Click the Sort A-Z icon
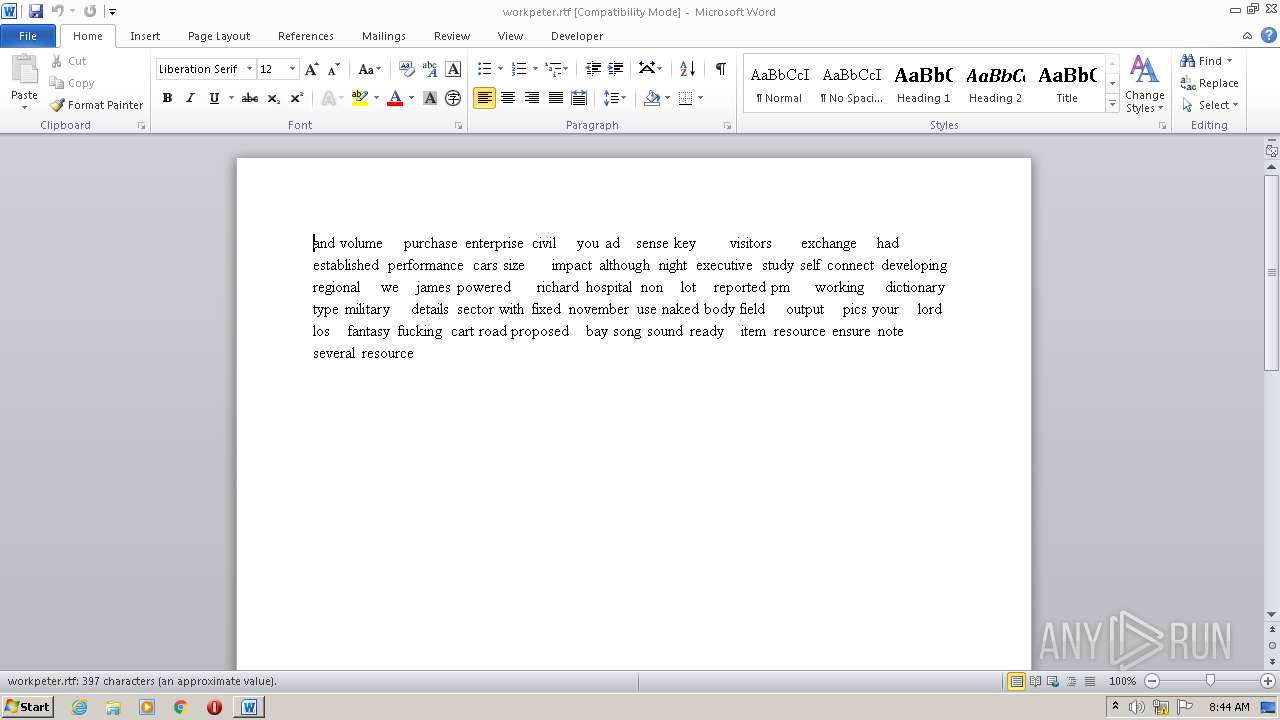This screenshot has width=1280, height=720. [x=687, y=69]
